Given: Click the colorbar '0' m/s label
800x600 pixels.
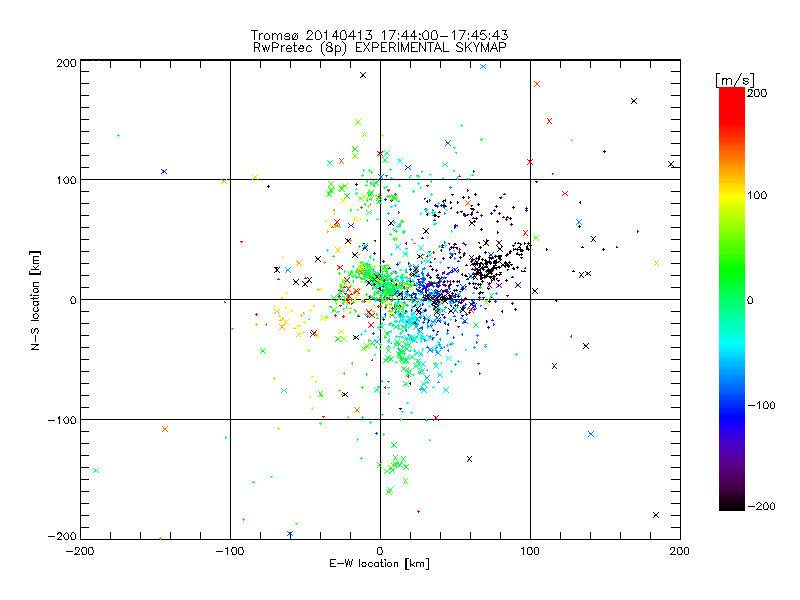Looking at the screenshot, I should (x=751, y=300).
